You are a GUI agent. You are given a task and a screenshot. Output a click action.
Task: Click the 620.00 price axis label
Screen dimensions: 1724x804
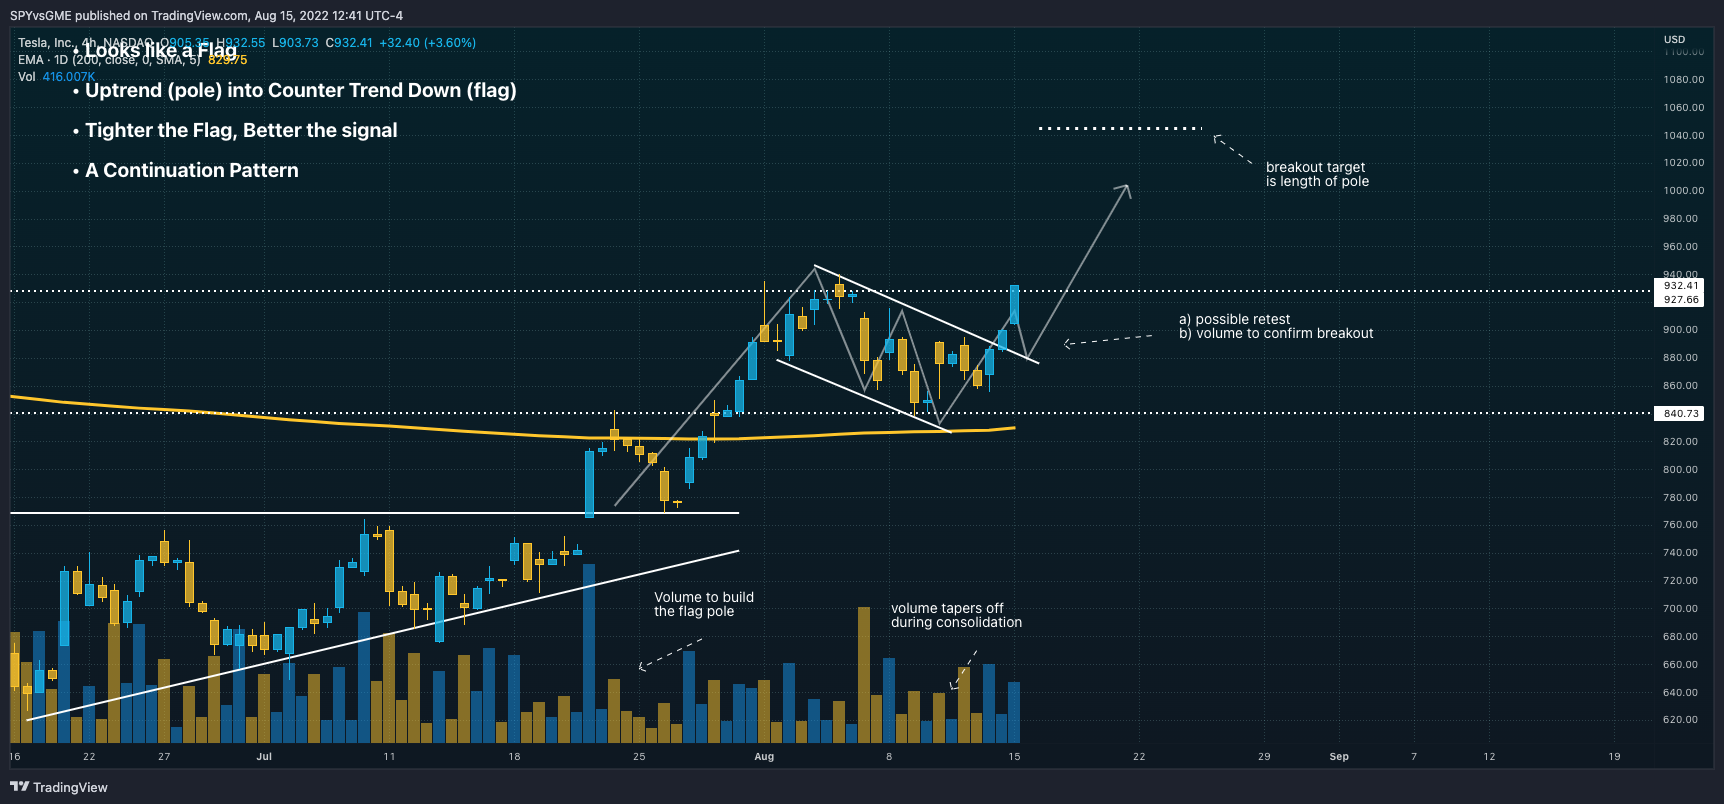pyautogui.click(x=1680, y=719)
